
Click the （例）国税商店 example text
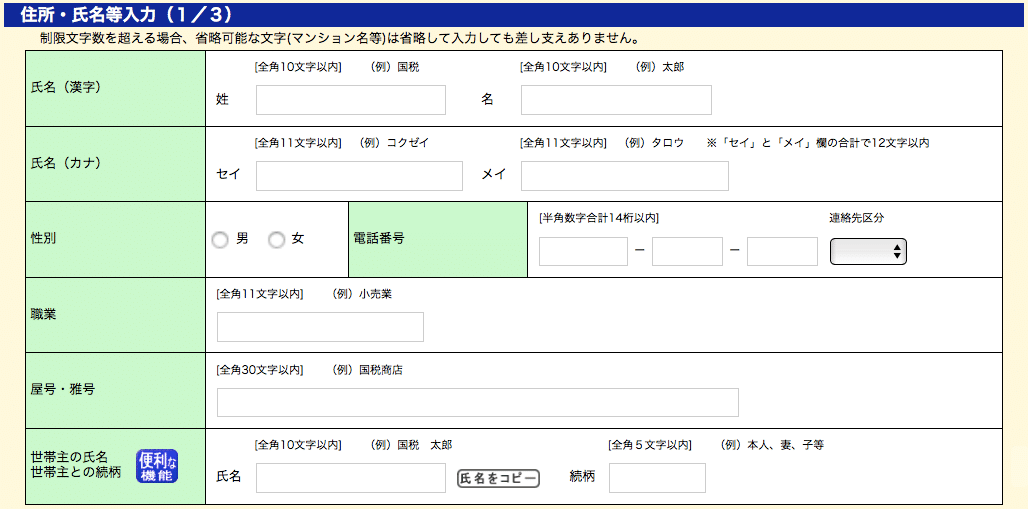[367, 370]
